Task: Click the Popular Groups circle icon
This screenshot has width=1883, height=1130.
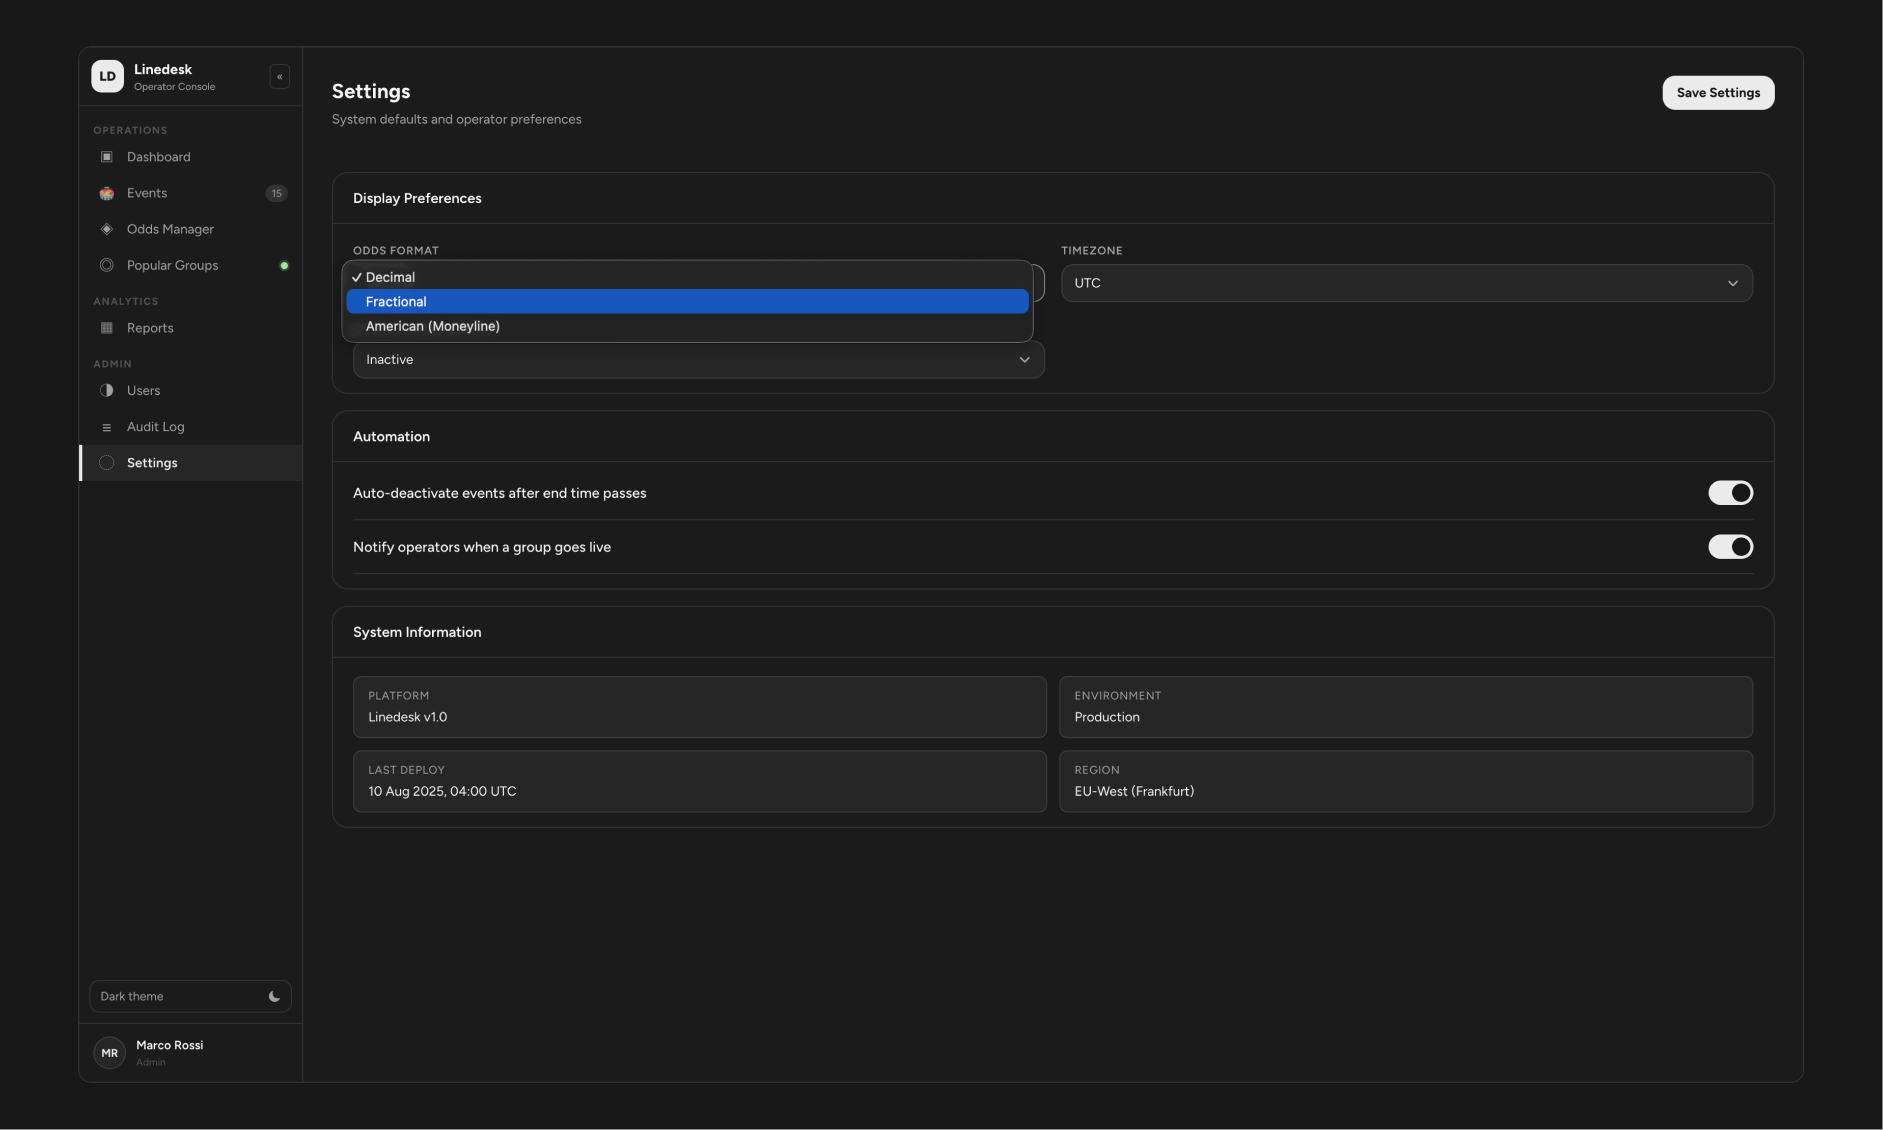Action: point(107,265)
